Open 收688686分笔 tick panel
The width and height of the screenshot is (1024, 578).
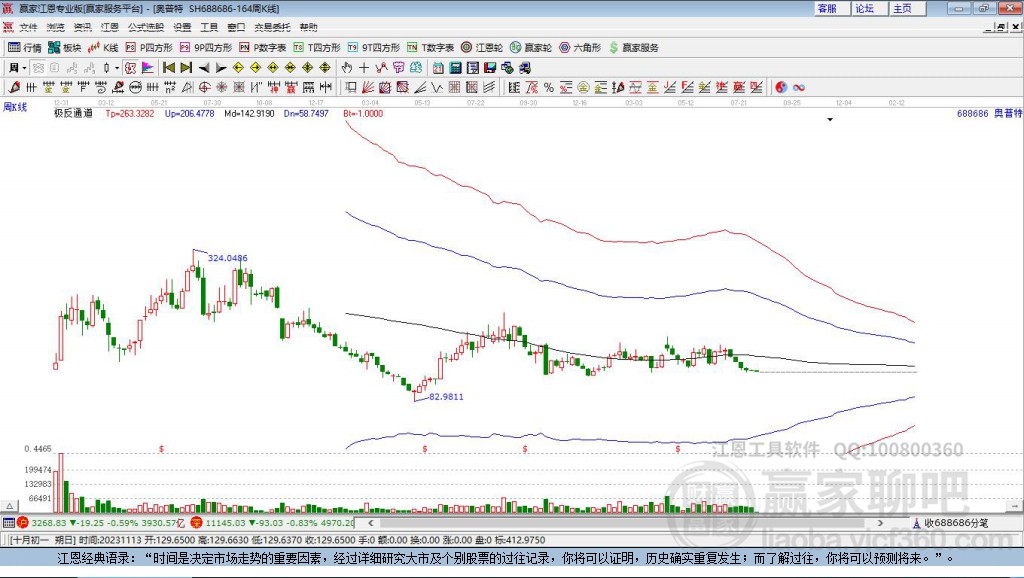pyautogui.click(x=951, y=523)
